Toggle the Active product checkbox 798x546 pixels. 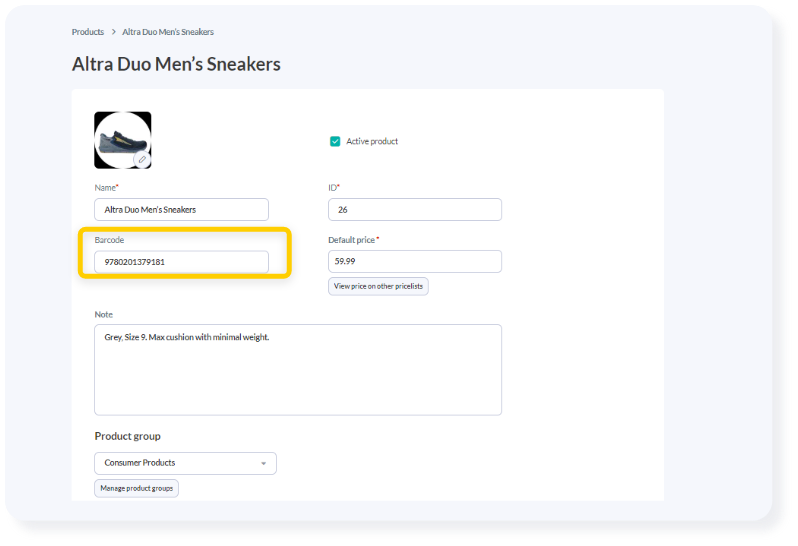(x=335, y=141)
